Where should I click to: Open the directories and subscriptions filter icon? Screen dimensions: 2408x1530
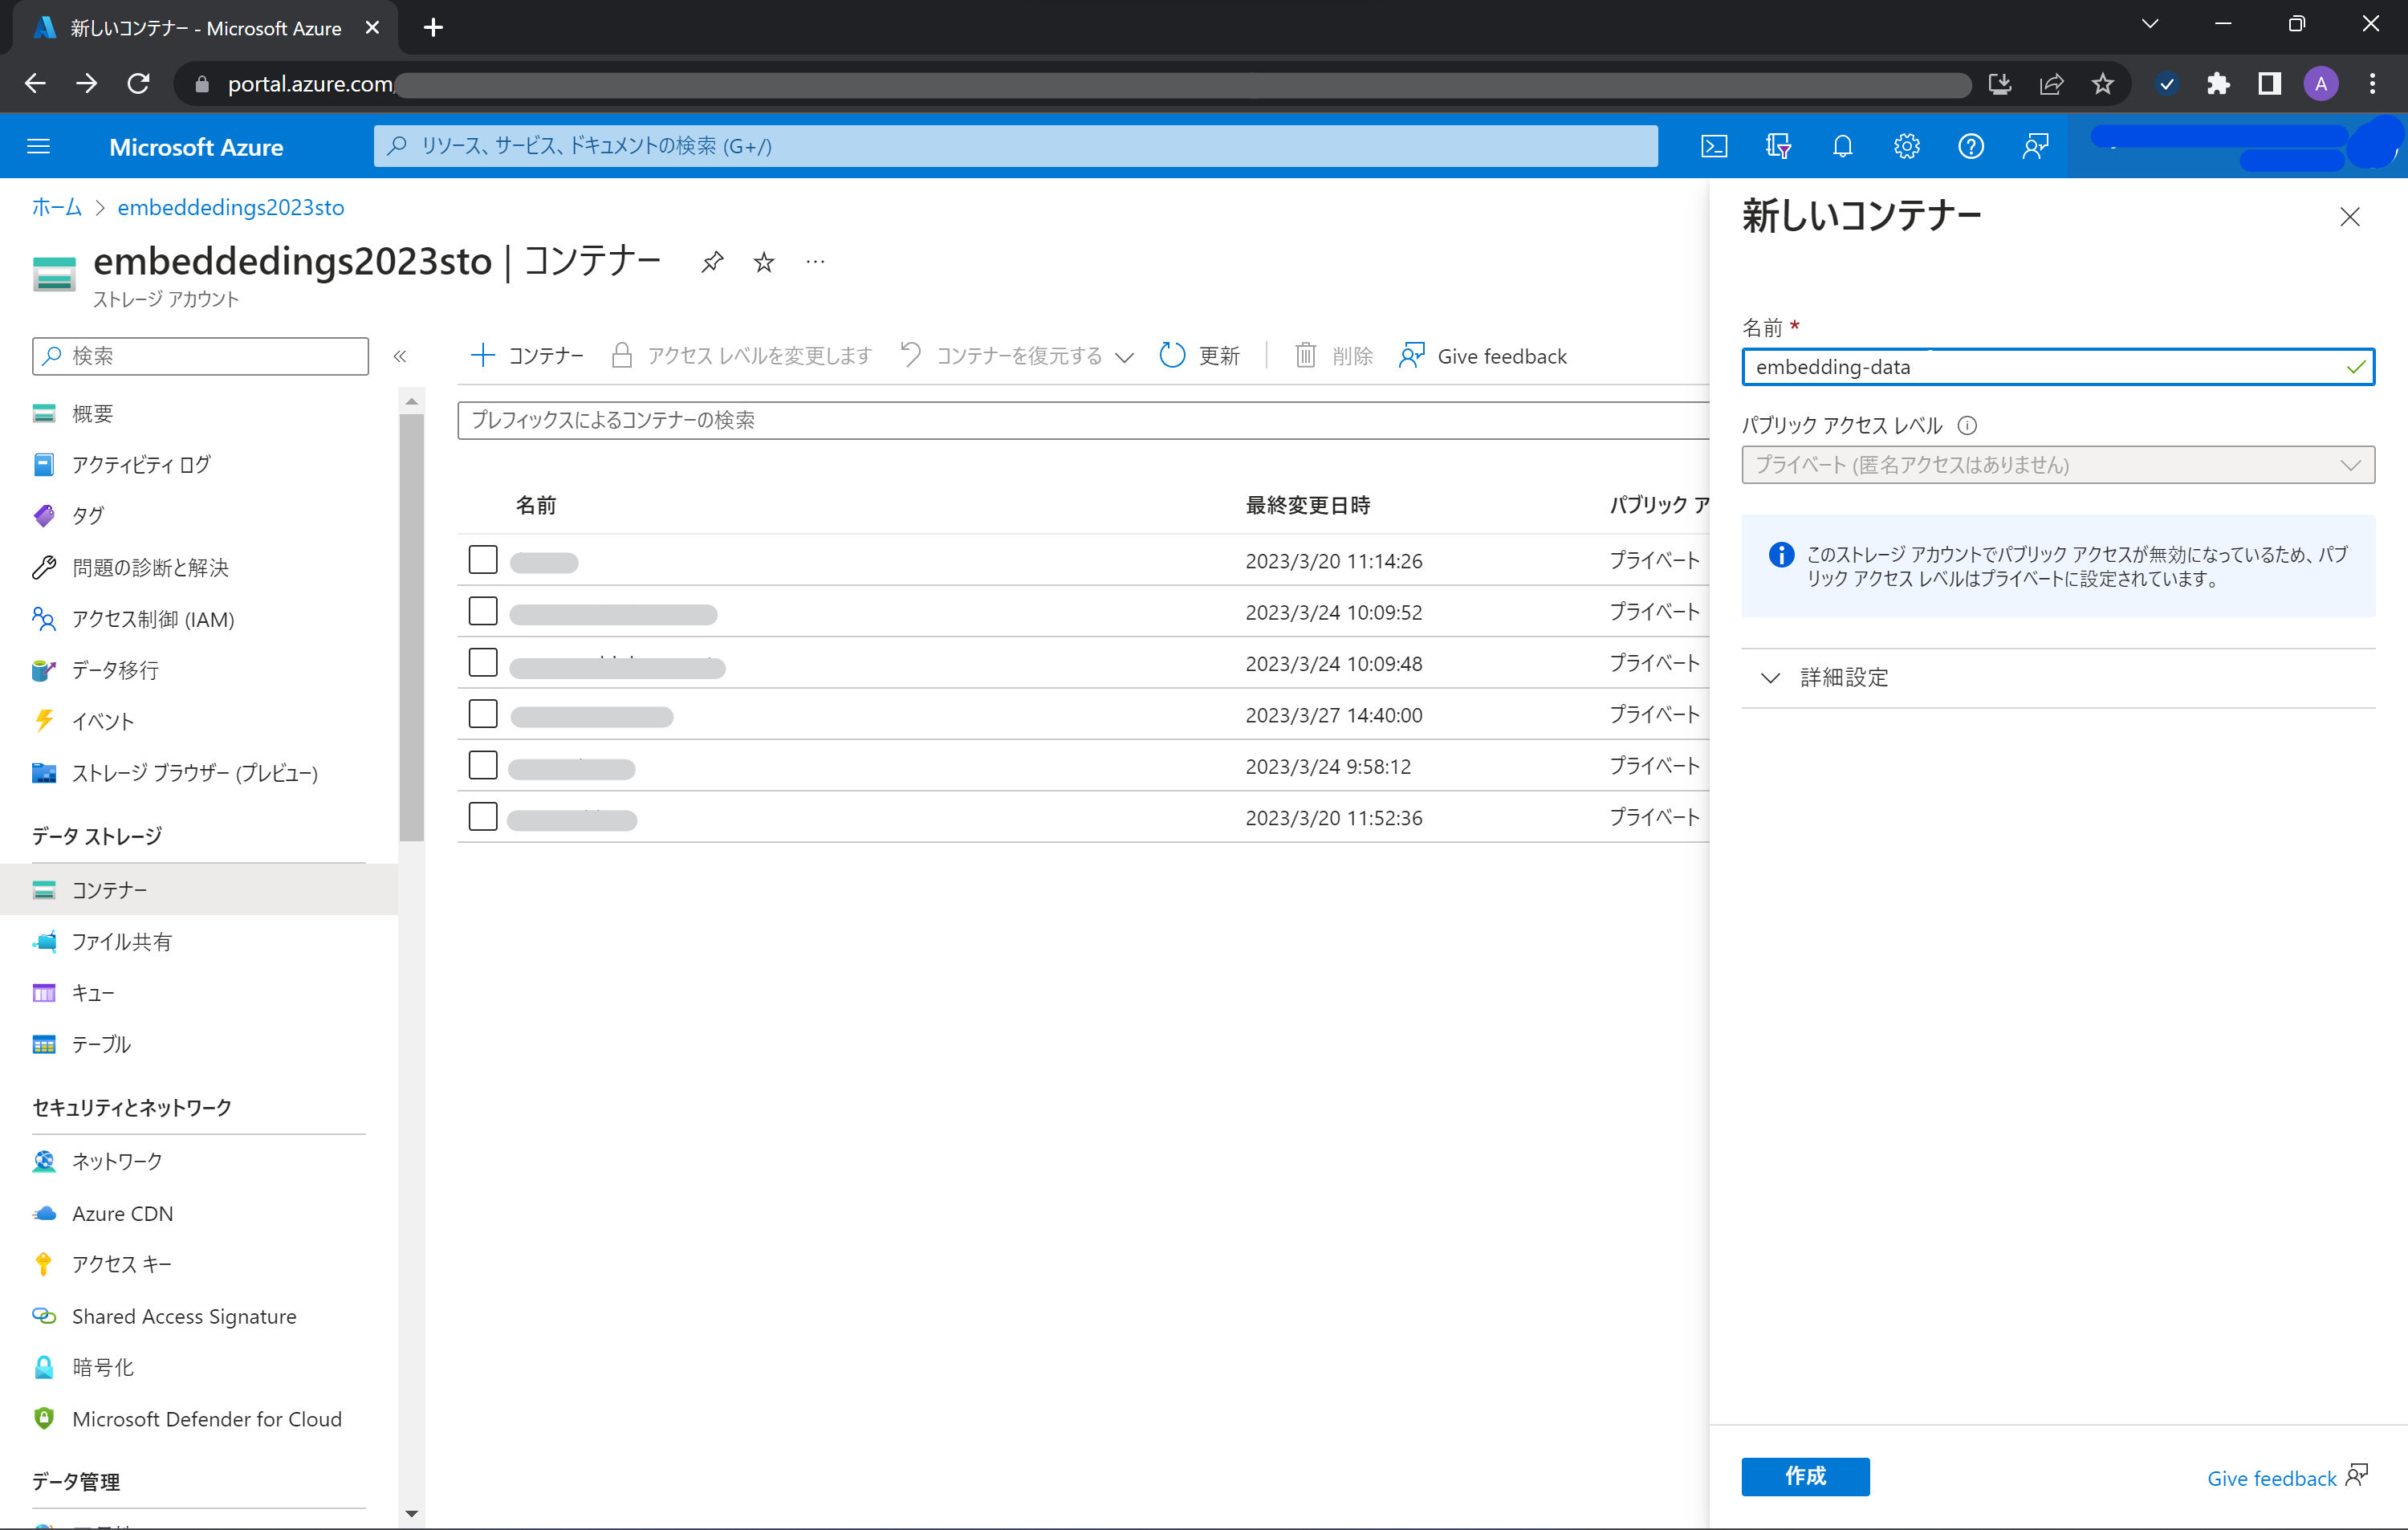coord(1778,146)
